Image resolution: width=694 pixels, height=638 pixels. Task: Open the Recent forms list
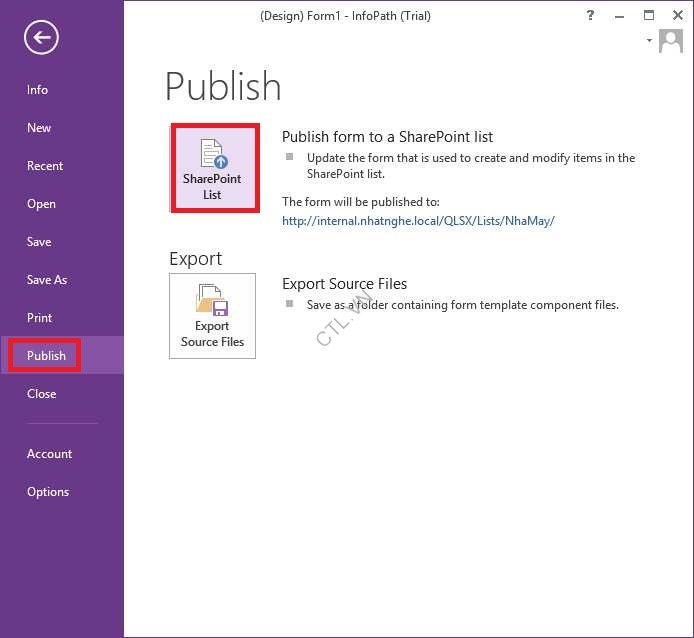(x=45, y=166)
